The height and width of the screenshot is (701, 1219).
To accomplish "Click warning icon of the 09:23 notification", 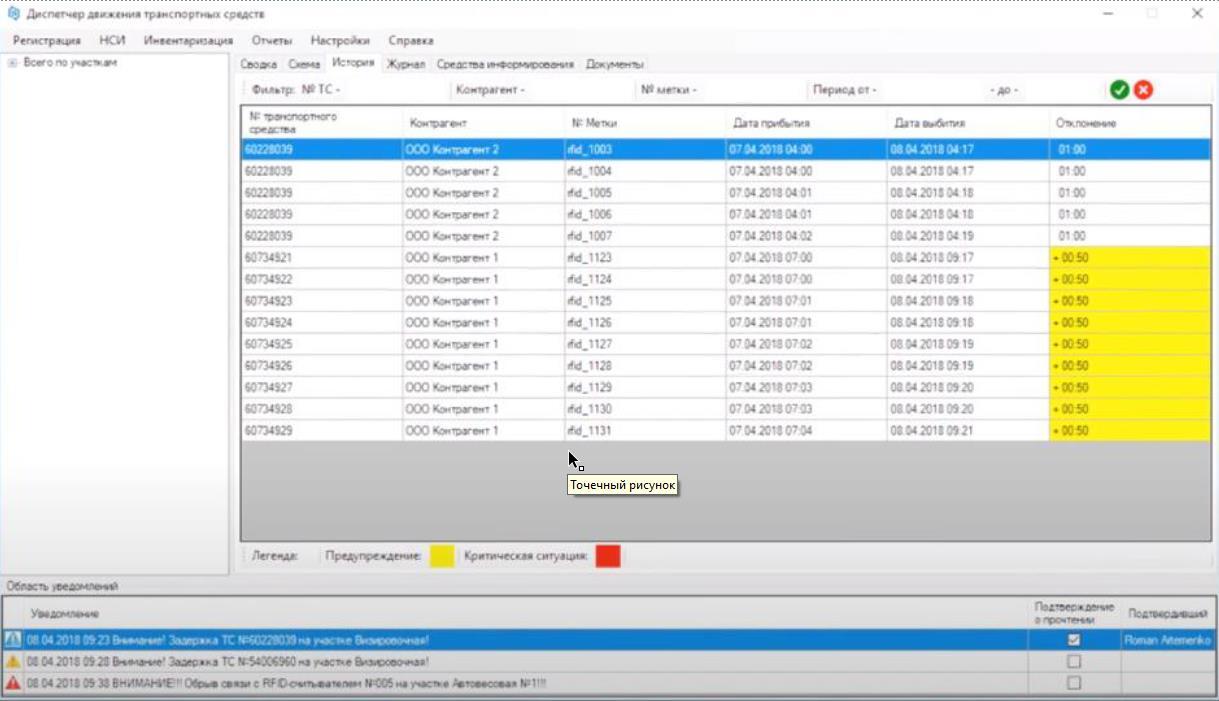I will tap(12, 640).
